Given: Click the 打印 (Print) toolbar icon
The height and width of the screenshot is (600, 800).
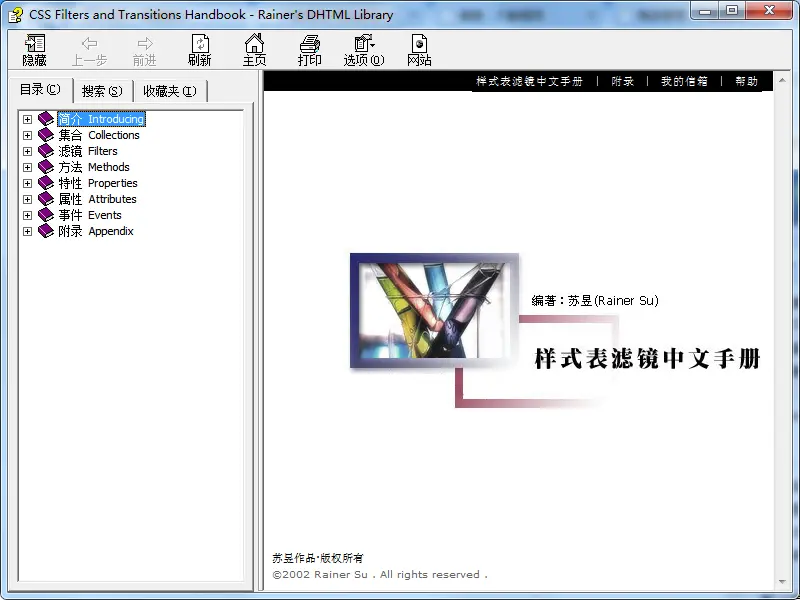Looking at the screenshot, I should coord(310,49).
